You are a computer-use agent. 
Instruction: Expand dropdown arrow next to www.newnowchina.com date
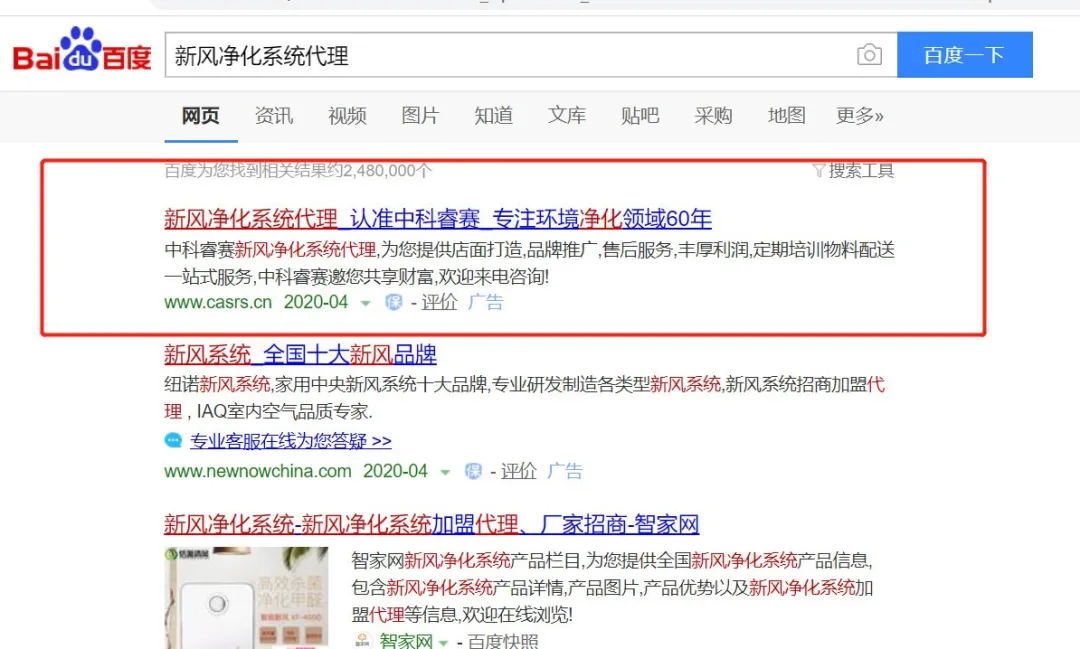446,472
